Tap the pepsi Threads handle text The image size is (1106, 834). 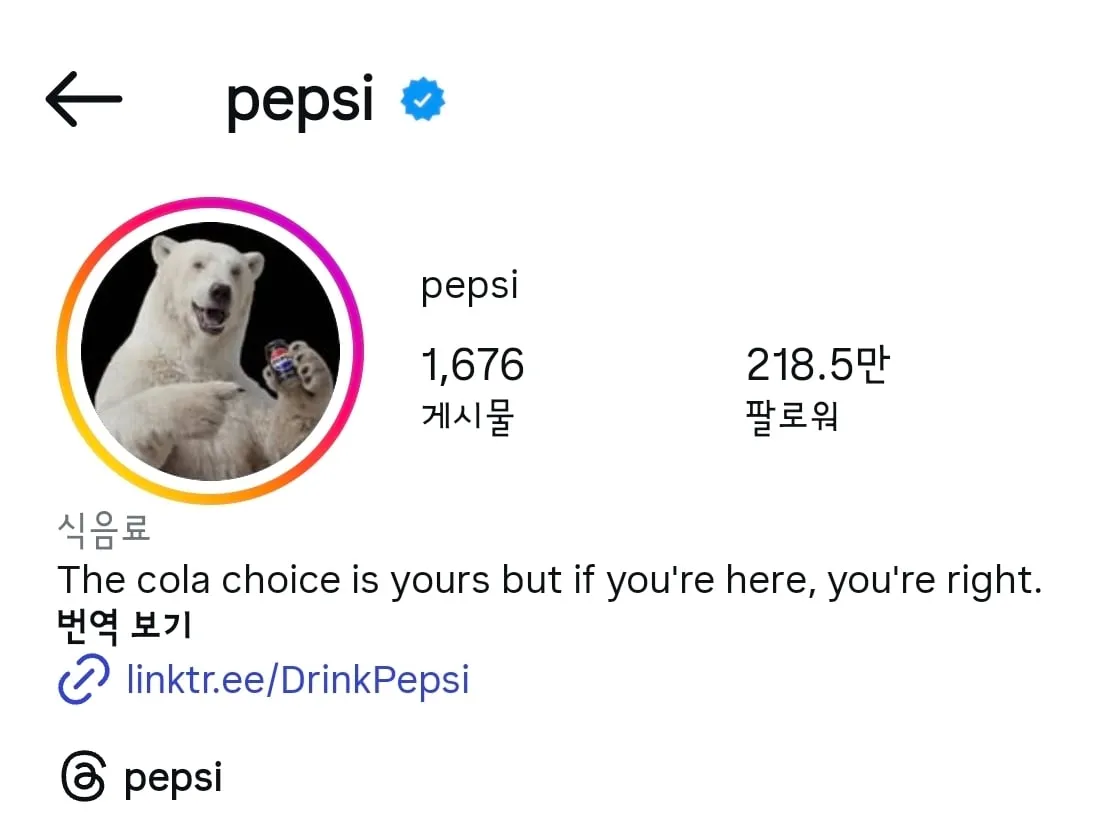172,776
